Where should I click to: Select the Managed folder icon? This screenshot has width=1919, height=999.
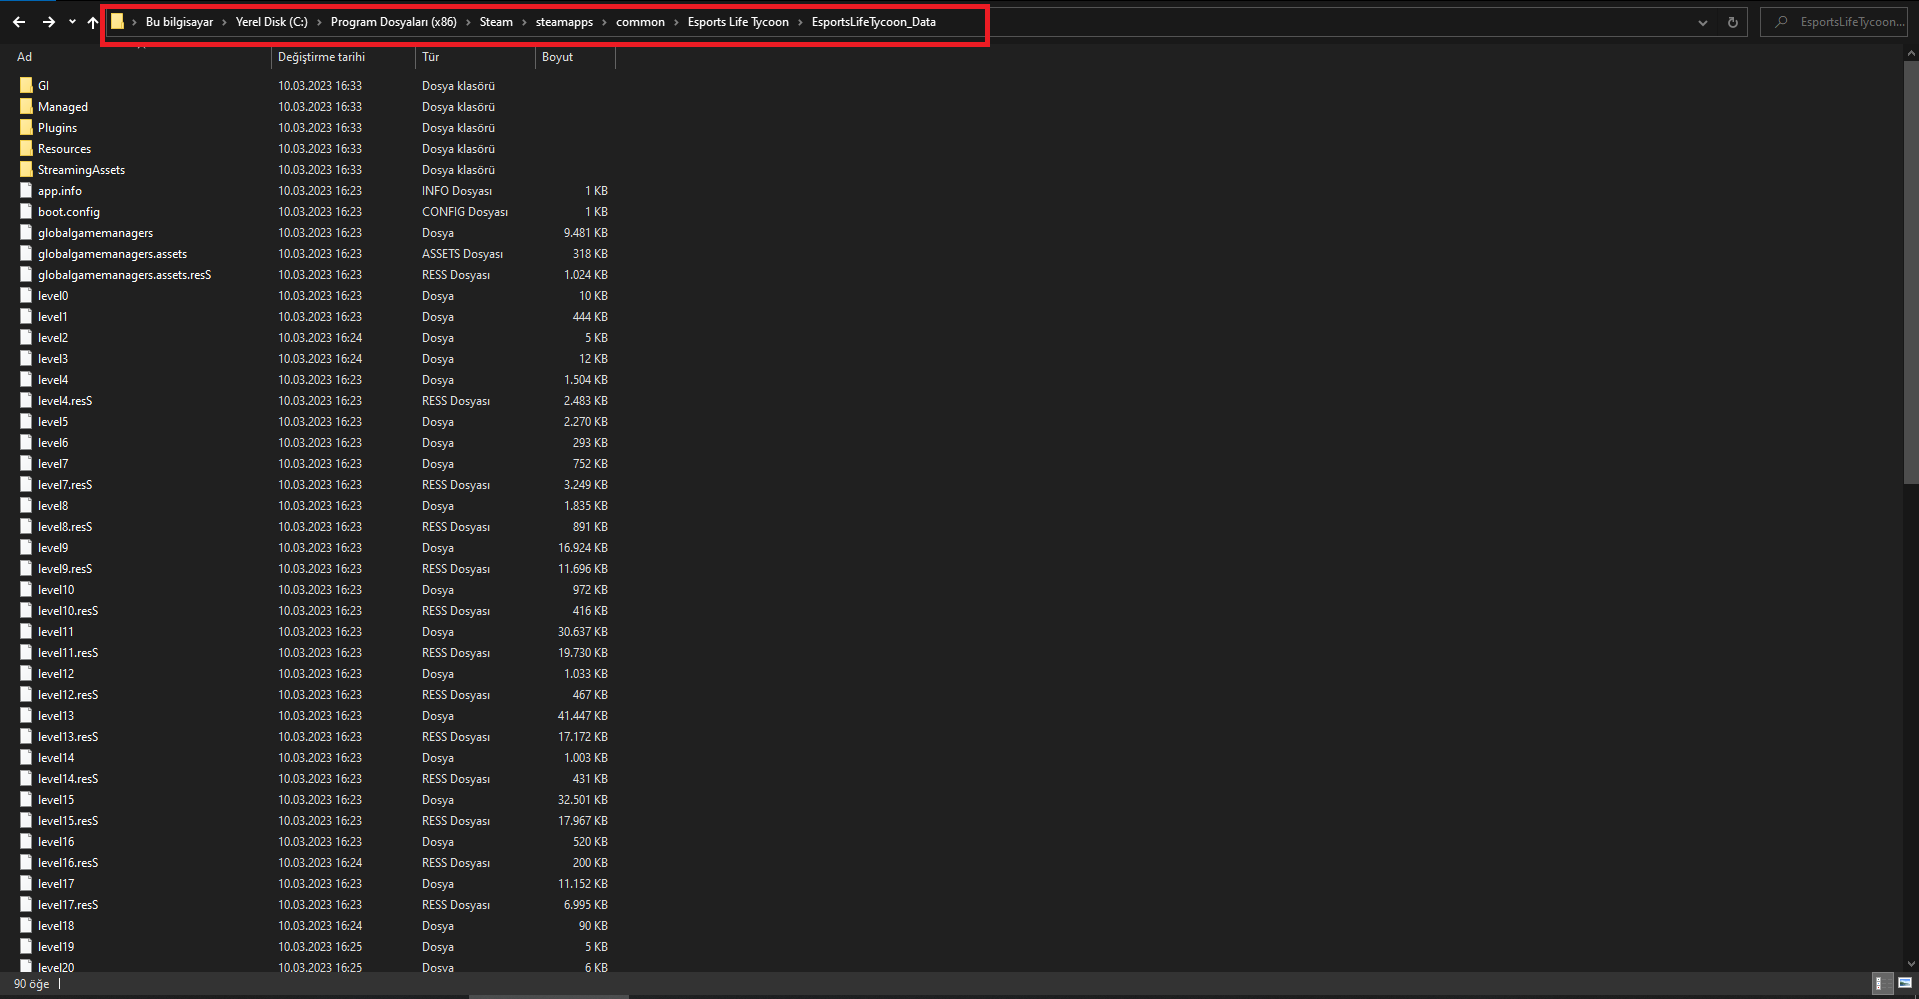pyautogui.click(x=26, y=106)
